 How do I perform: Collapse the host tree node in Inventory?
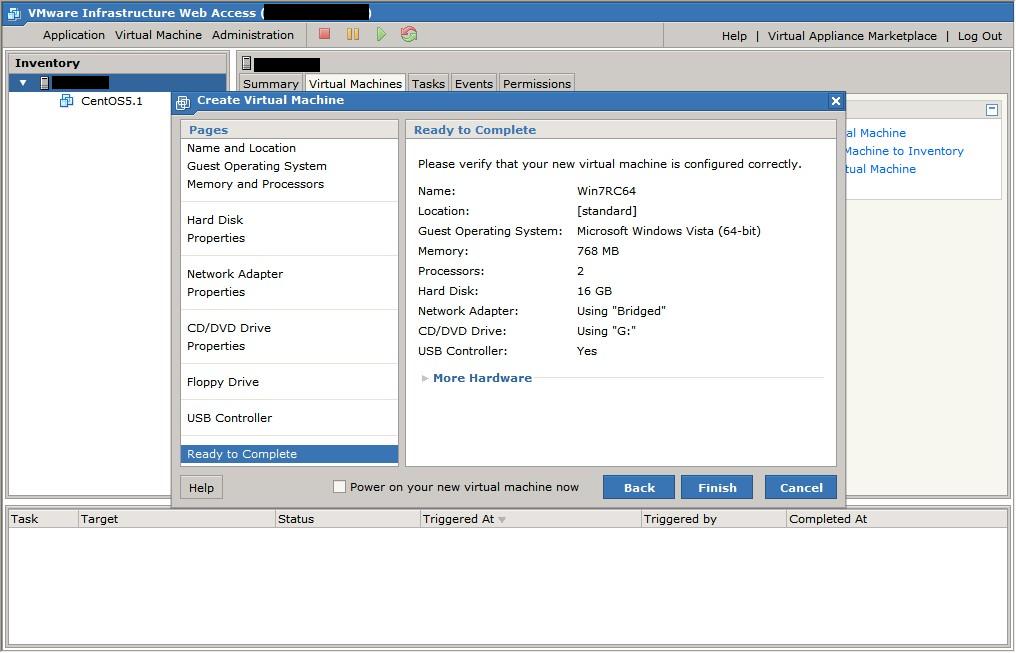point(23,83)
